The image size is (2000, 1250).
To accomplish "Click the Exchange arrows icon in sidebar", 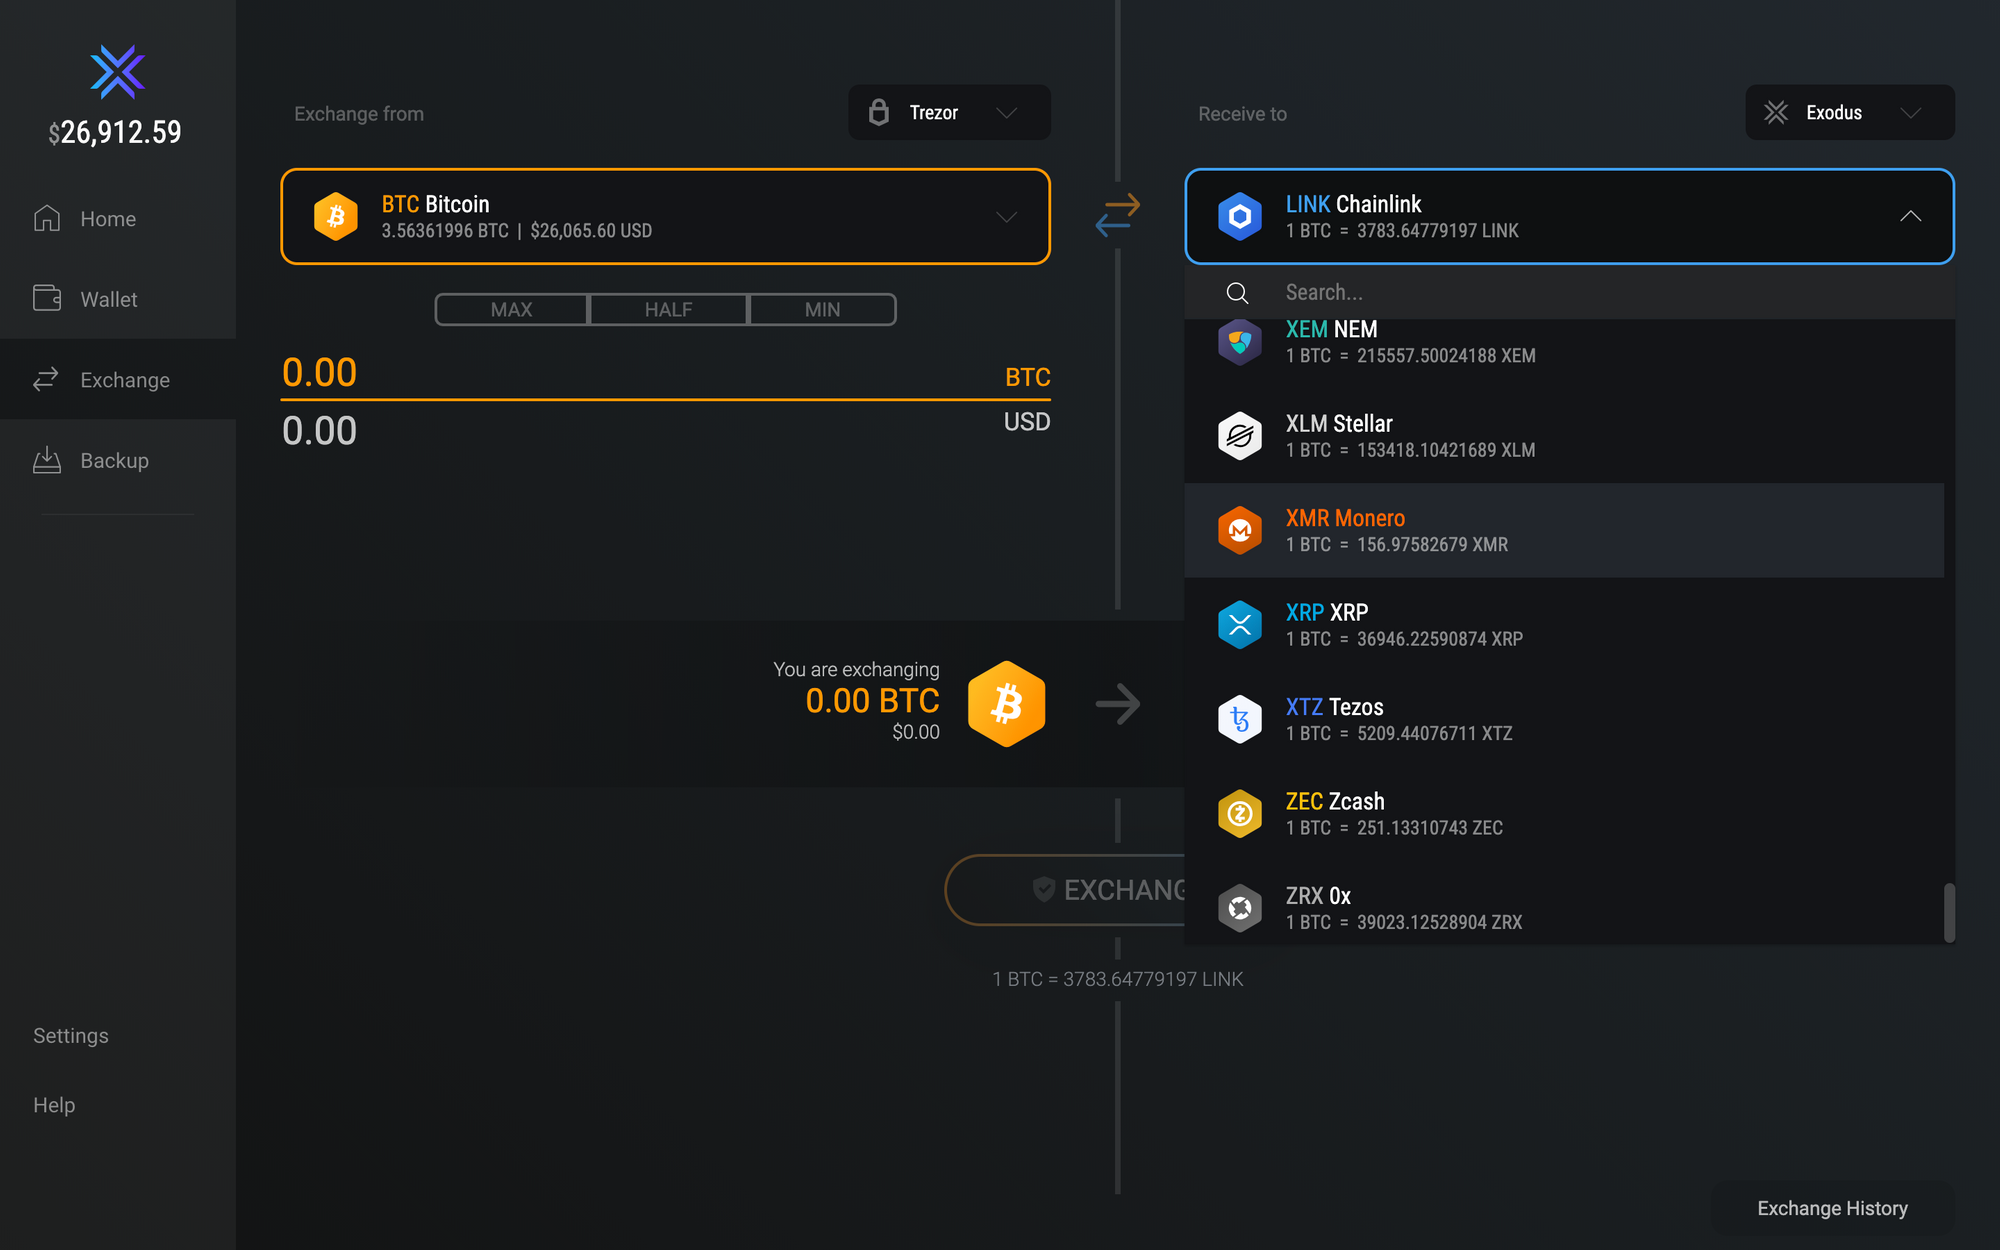I will [x=46, y=379].
